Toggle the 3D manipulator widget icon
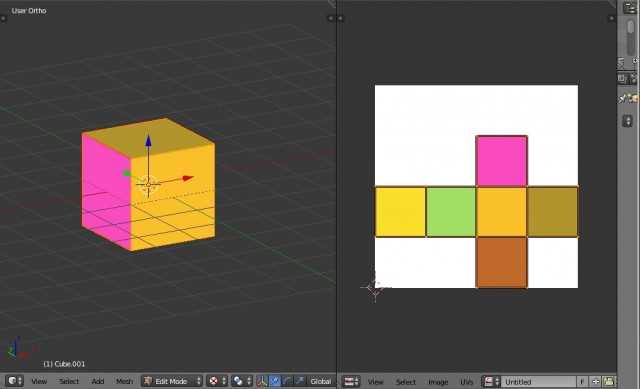Image resolution: width=640 pixels, height=389 pixels. coord(262,381)
